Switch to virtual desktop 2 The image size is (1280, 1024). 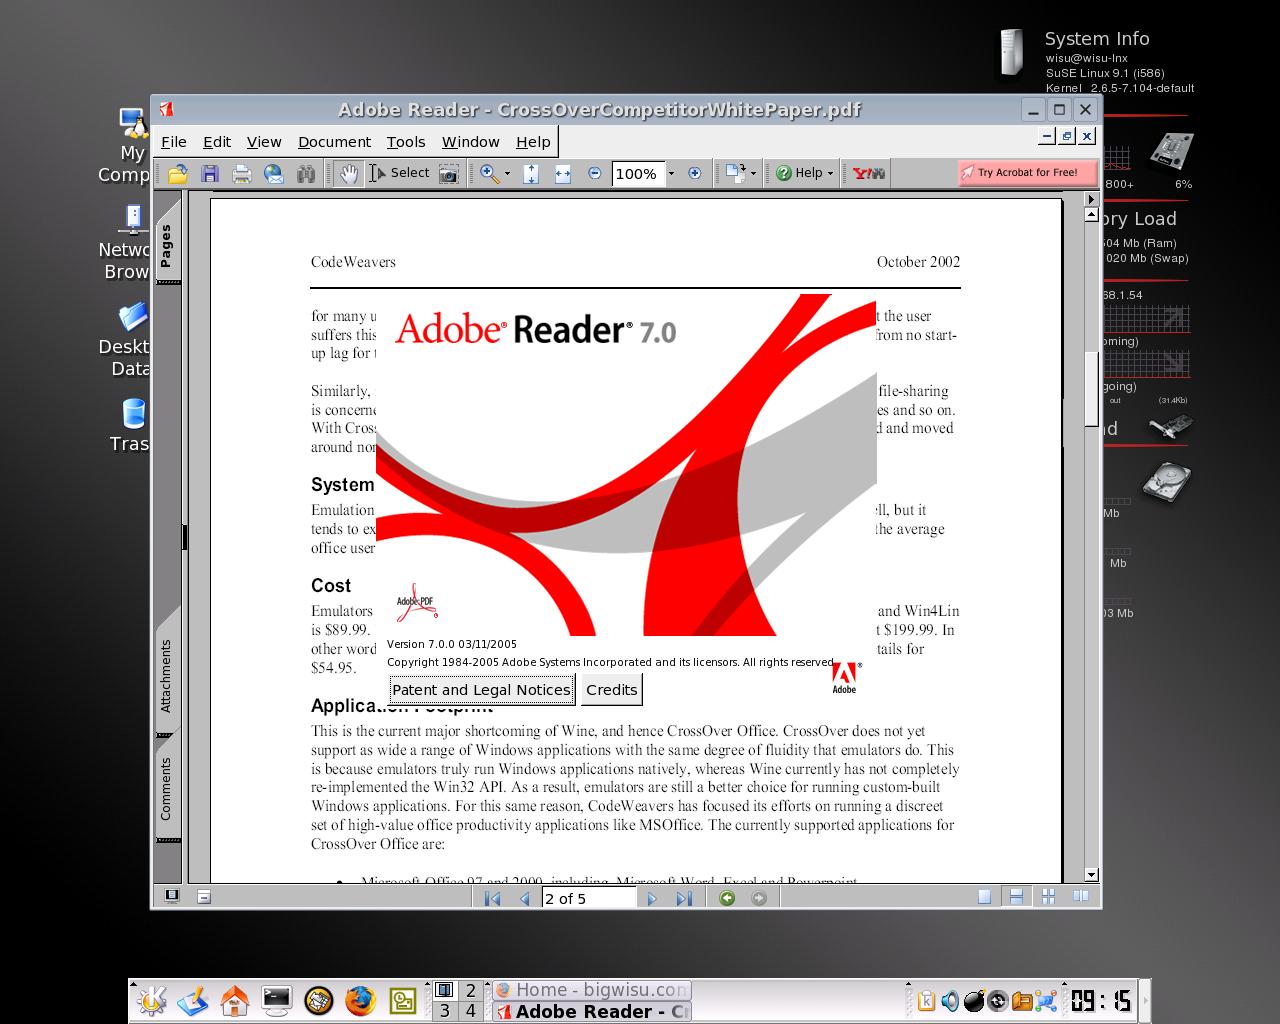tap(470, 990)
